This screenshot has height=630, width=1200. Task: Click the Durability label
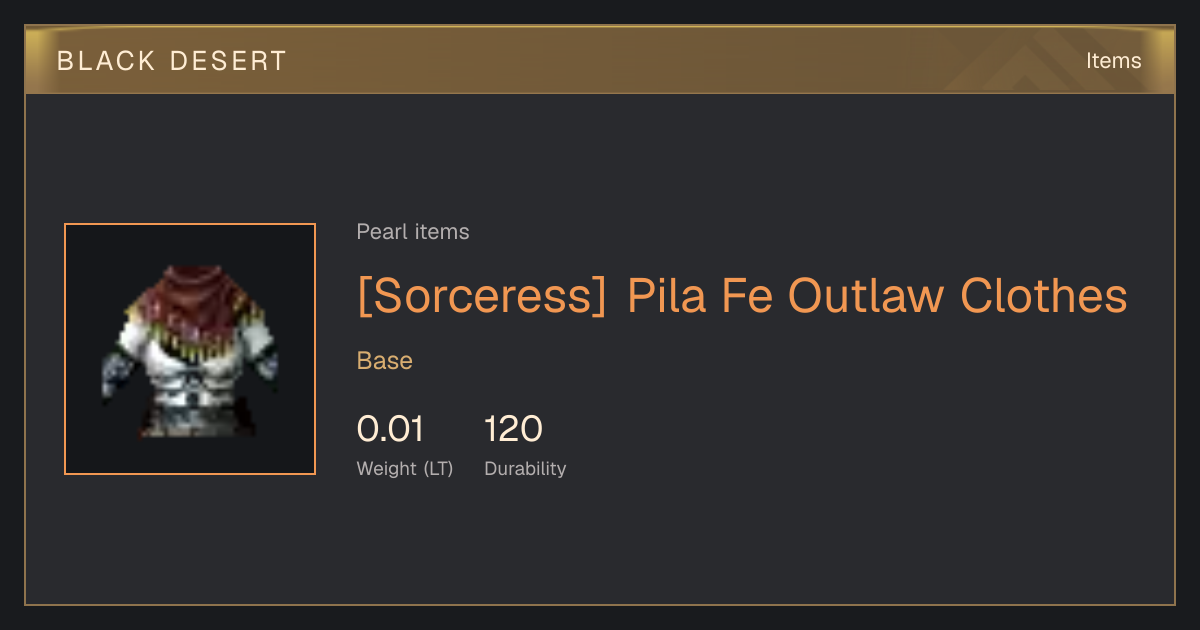525,468
